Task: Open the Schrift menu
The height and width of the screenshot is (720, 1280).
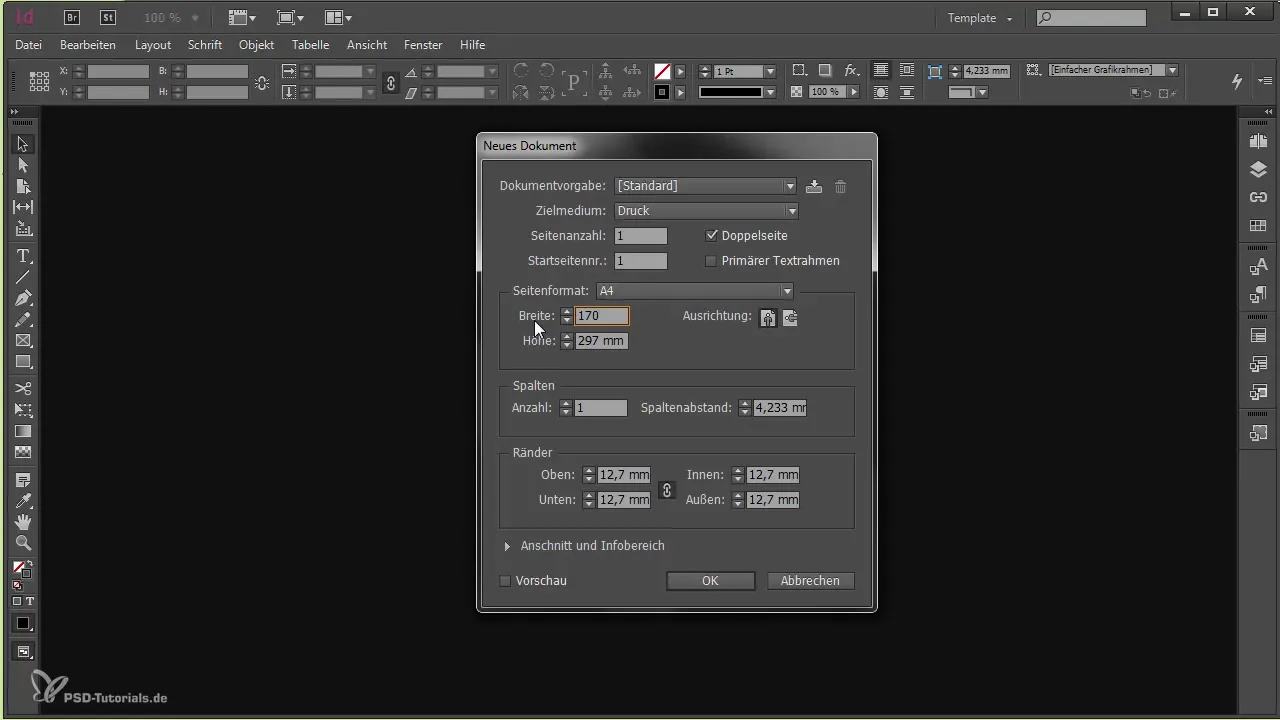Action: coord(205,45)
